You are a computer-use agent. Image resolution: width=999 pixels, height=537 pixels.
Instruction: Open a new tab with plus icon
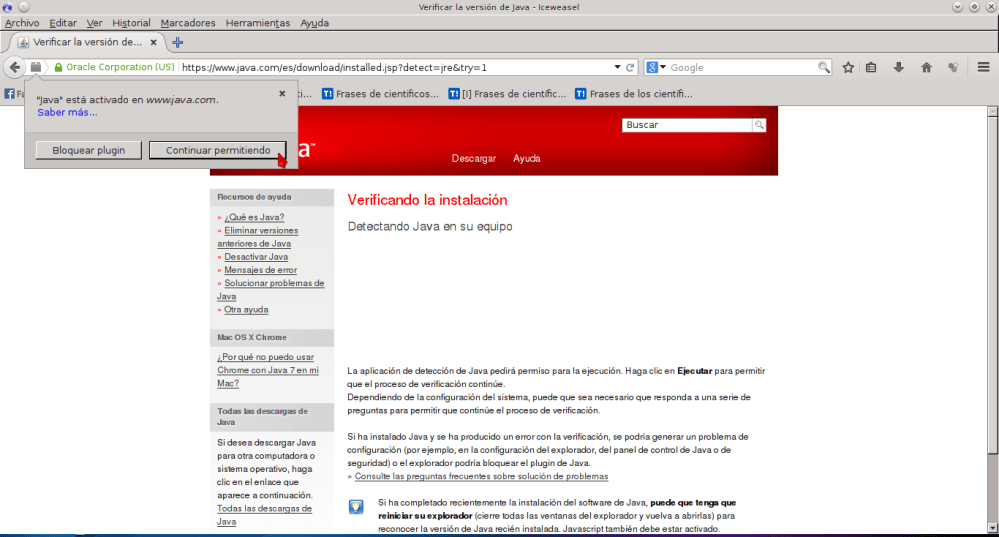(x=178, y=43)
